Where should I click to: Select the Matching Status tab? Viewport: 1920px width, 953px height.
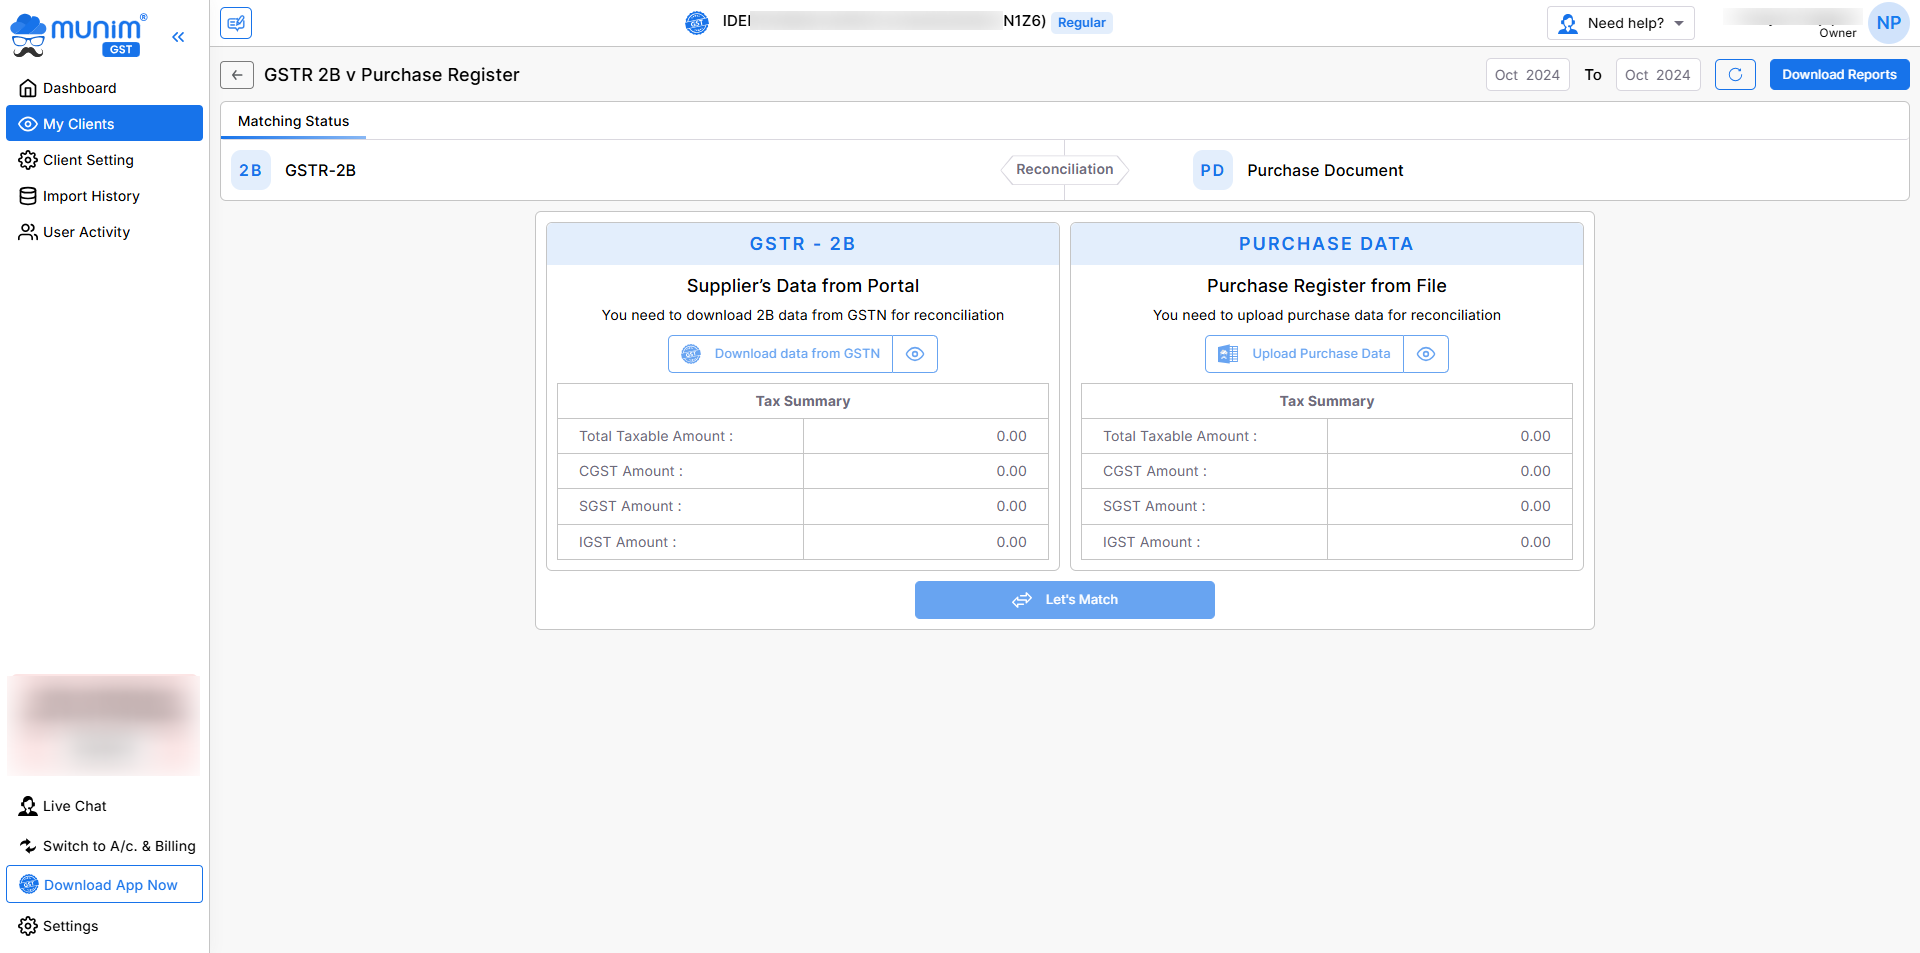[x=293, y=121]
